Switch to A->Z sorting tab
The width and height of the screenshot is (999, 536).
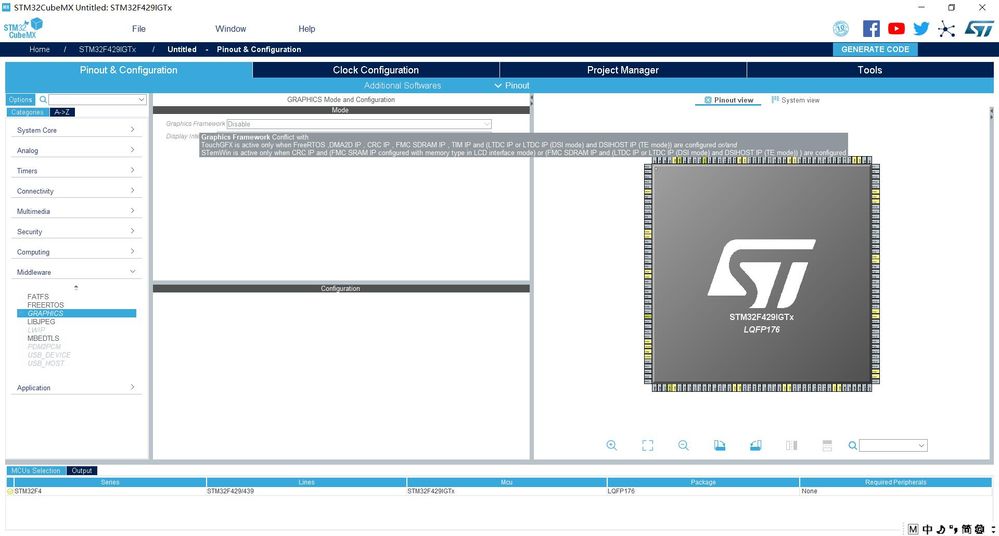[x=62, y=112]
